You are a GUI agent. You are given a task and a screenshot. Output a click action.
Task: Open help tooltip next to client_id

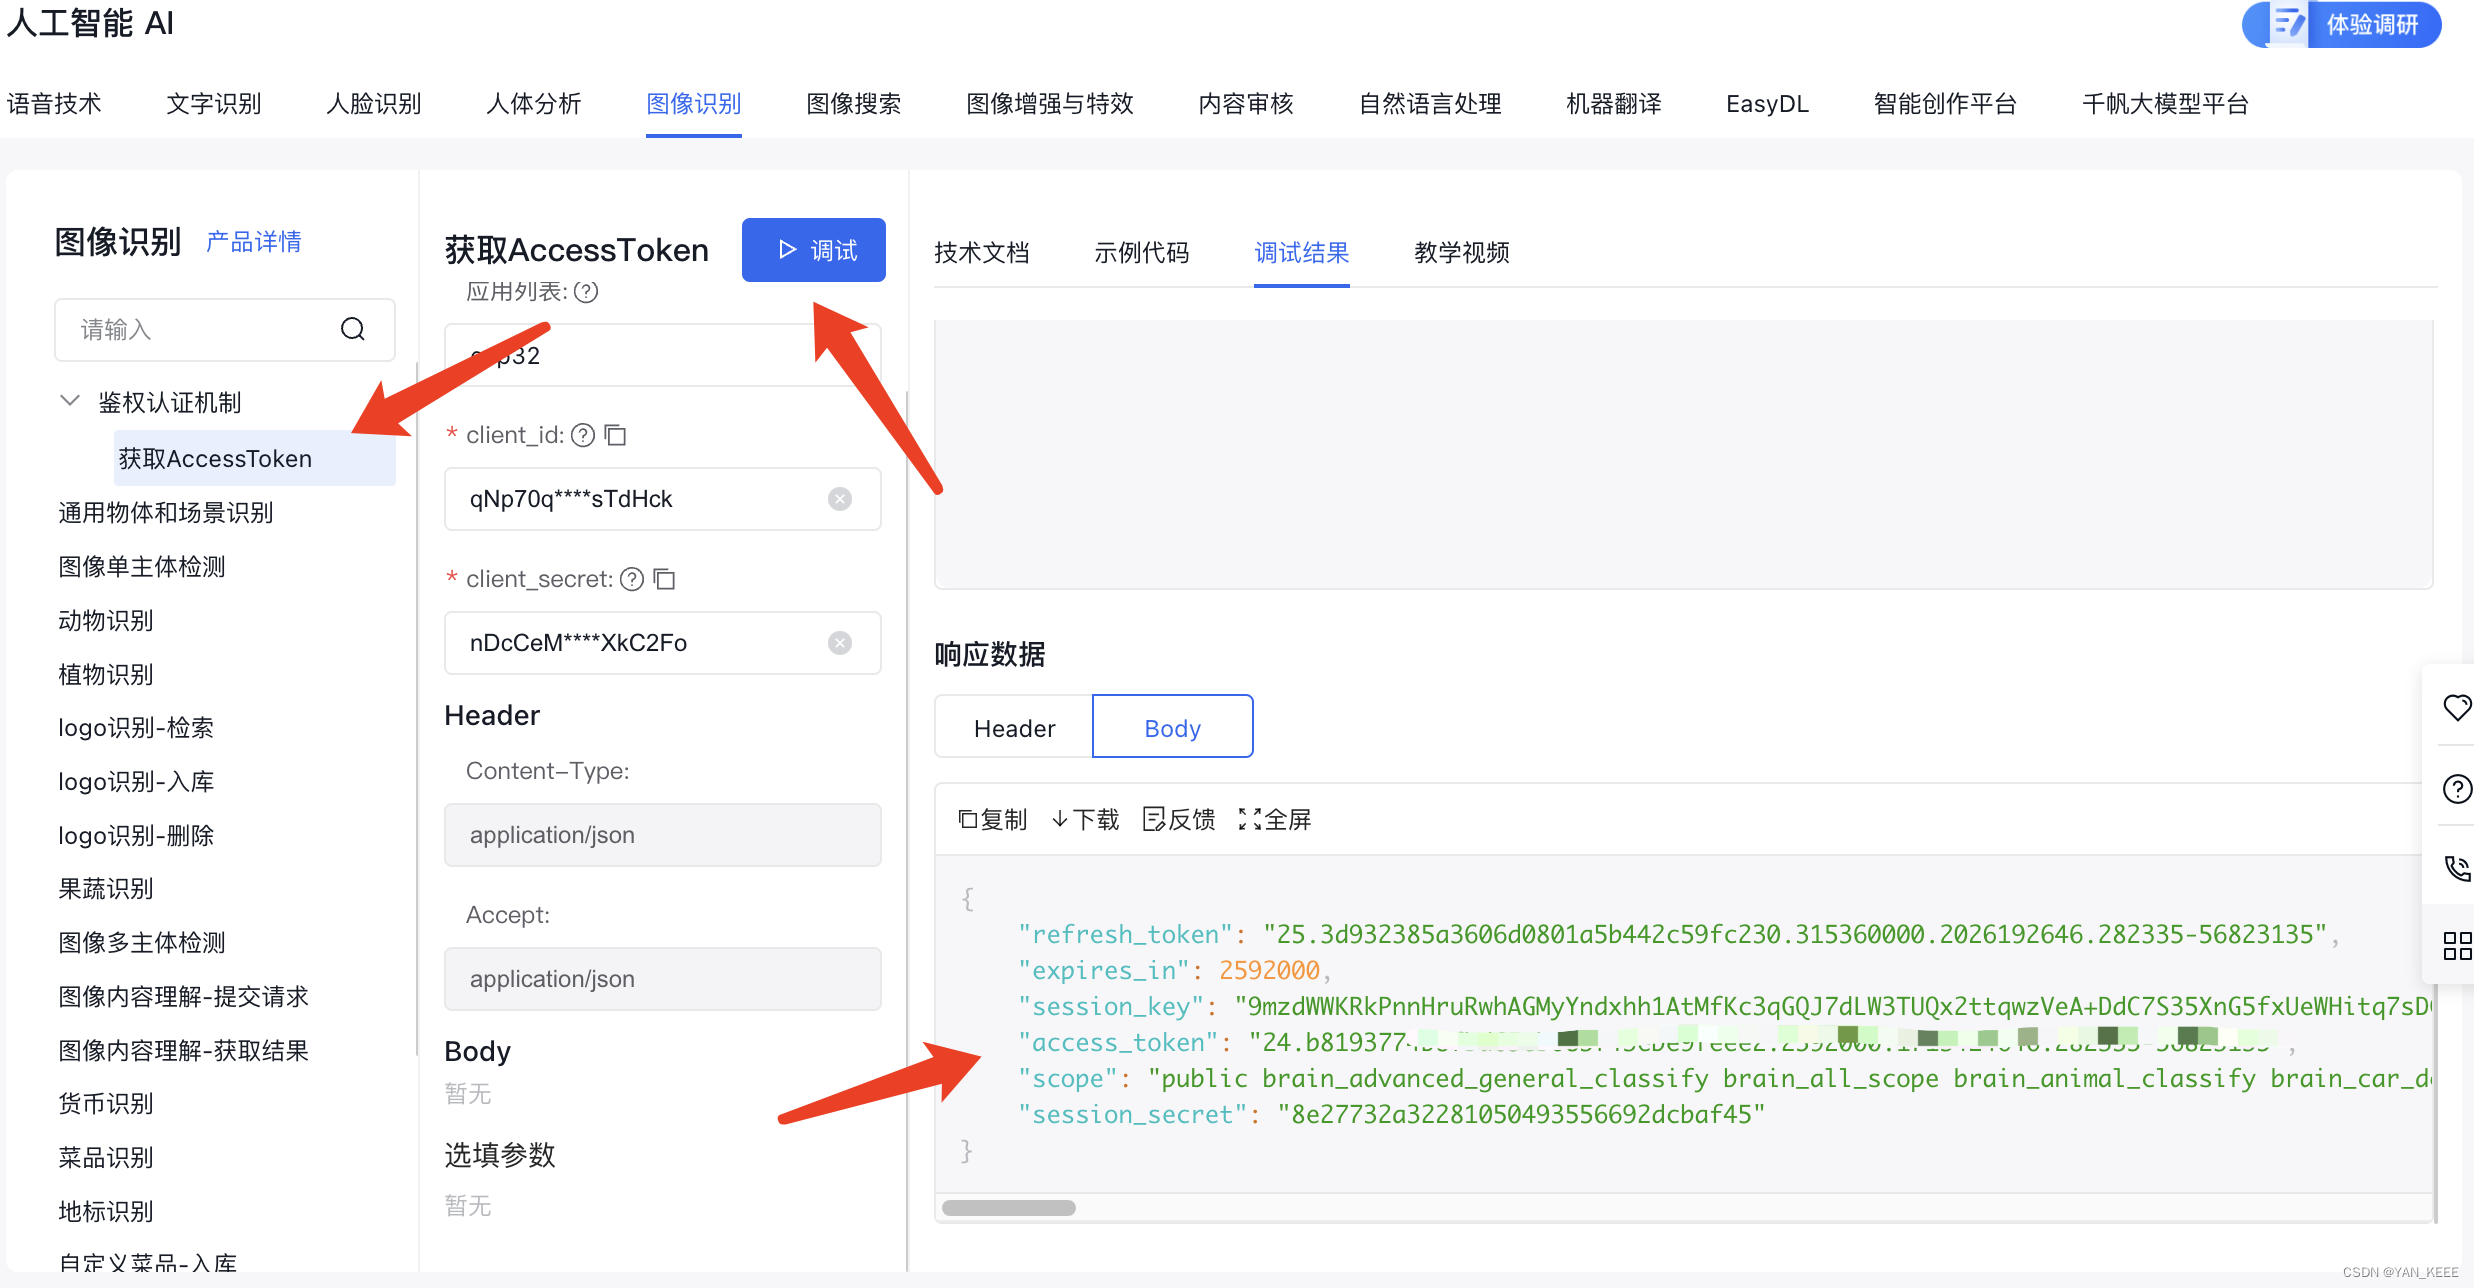point(583,435)
